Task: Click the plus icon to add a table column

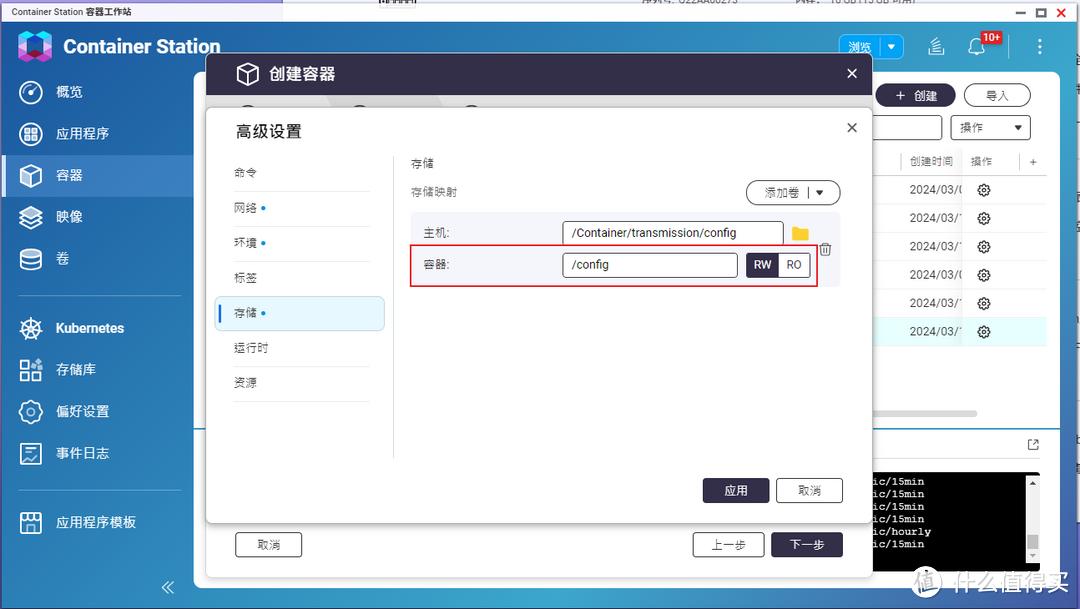Action: (x=1033, y=162)
